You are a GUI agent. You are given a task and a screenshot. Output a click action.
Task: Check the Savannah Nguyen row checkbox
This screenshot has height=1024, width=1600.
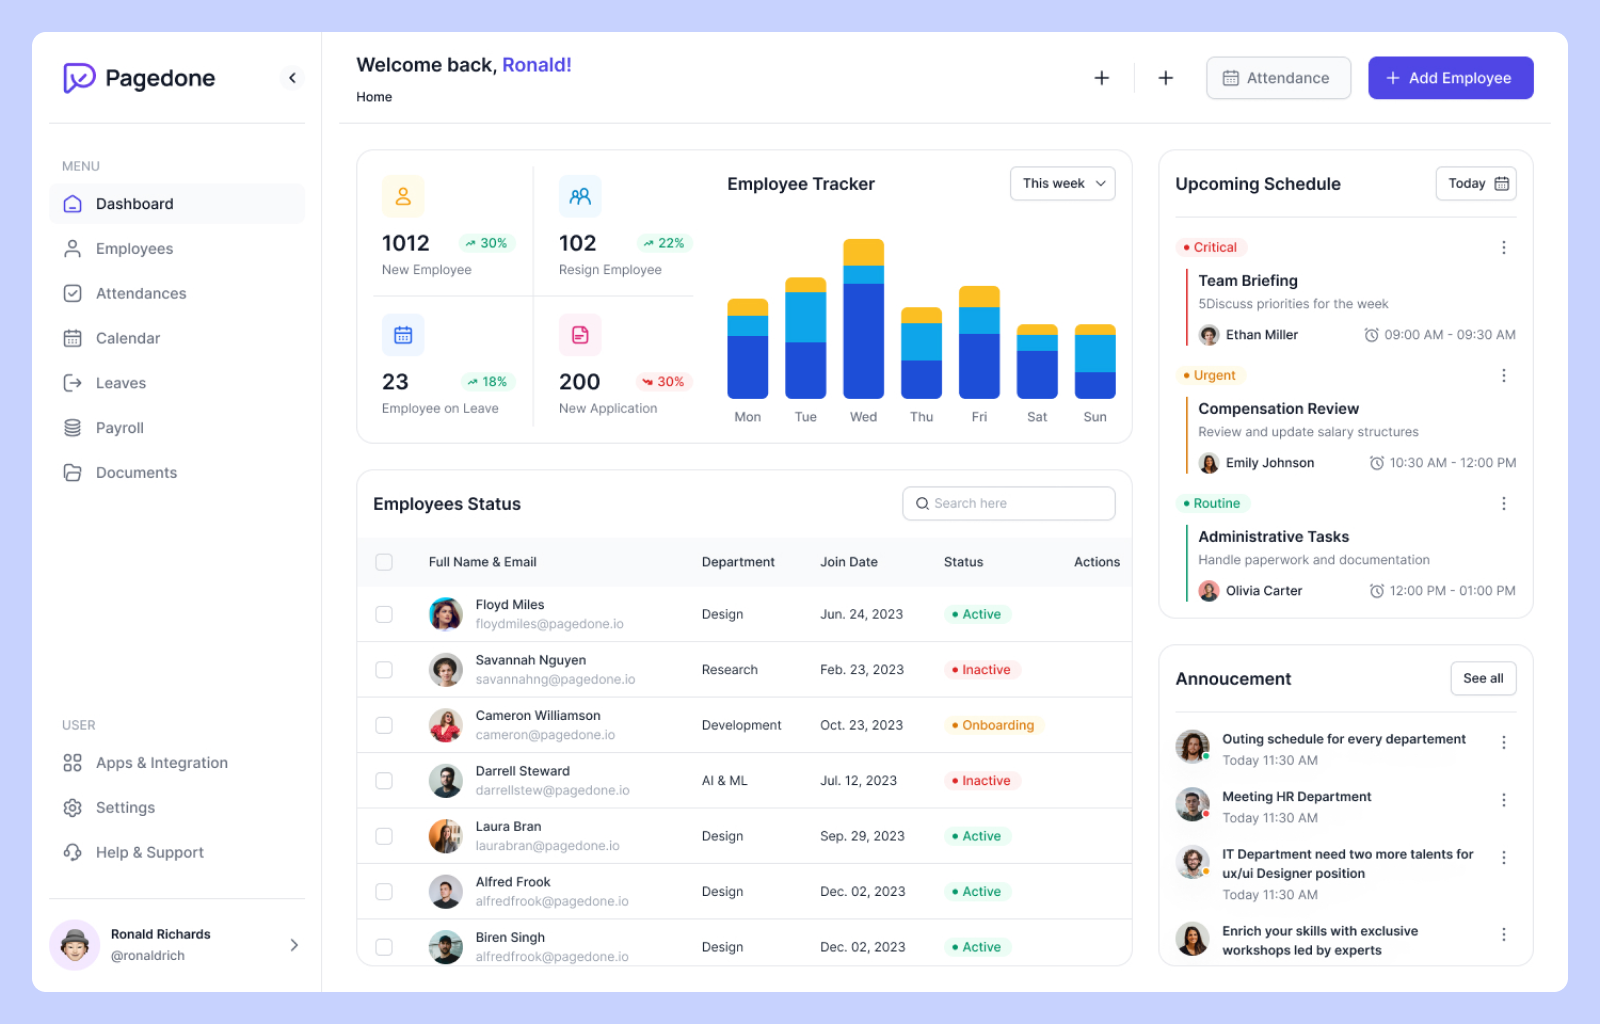coord(384,670)
